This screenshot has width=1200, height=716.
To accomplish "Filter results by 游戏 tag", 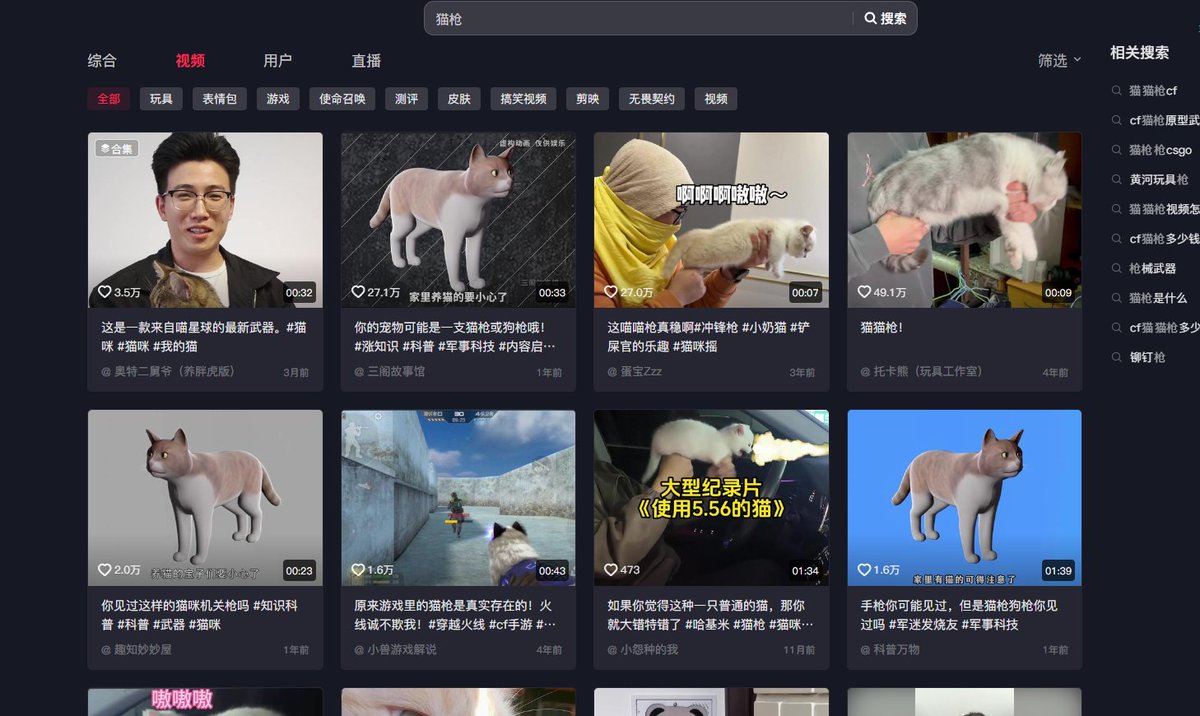I will point(278,99).
